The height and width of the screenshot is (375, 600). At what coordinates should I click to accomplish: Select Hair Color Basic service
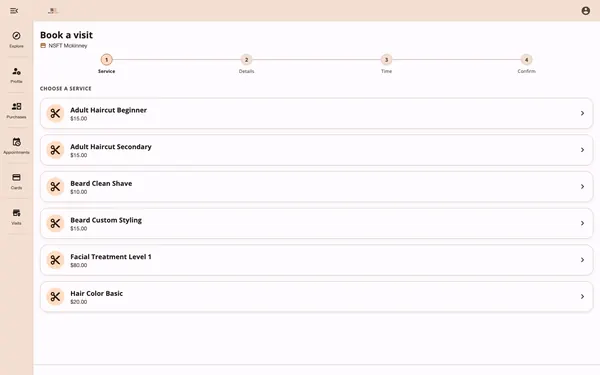pyautogui.click(x=316, y=297)
